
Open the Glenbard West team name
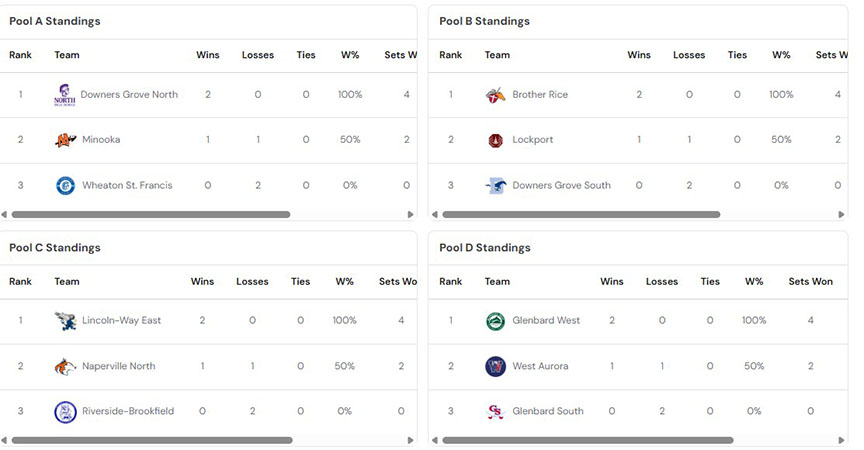click(x=546, y=321)
